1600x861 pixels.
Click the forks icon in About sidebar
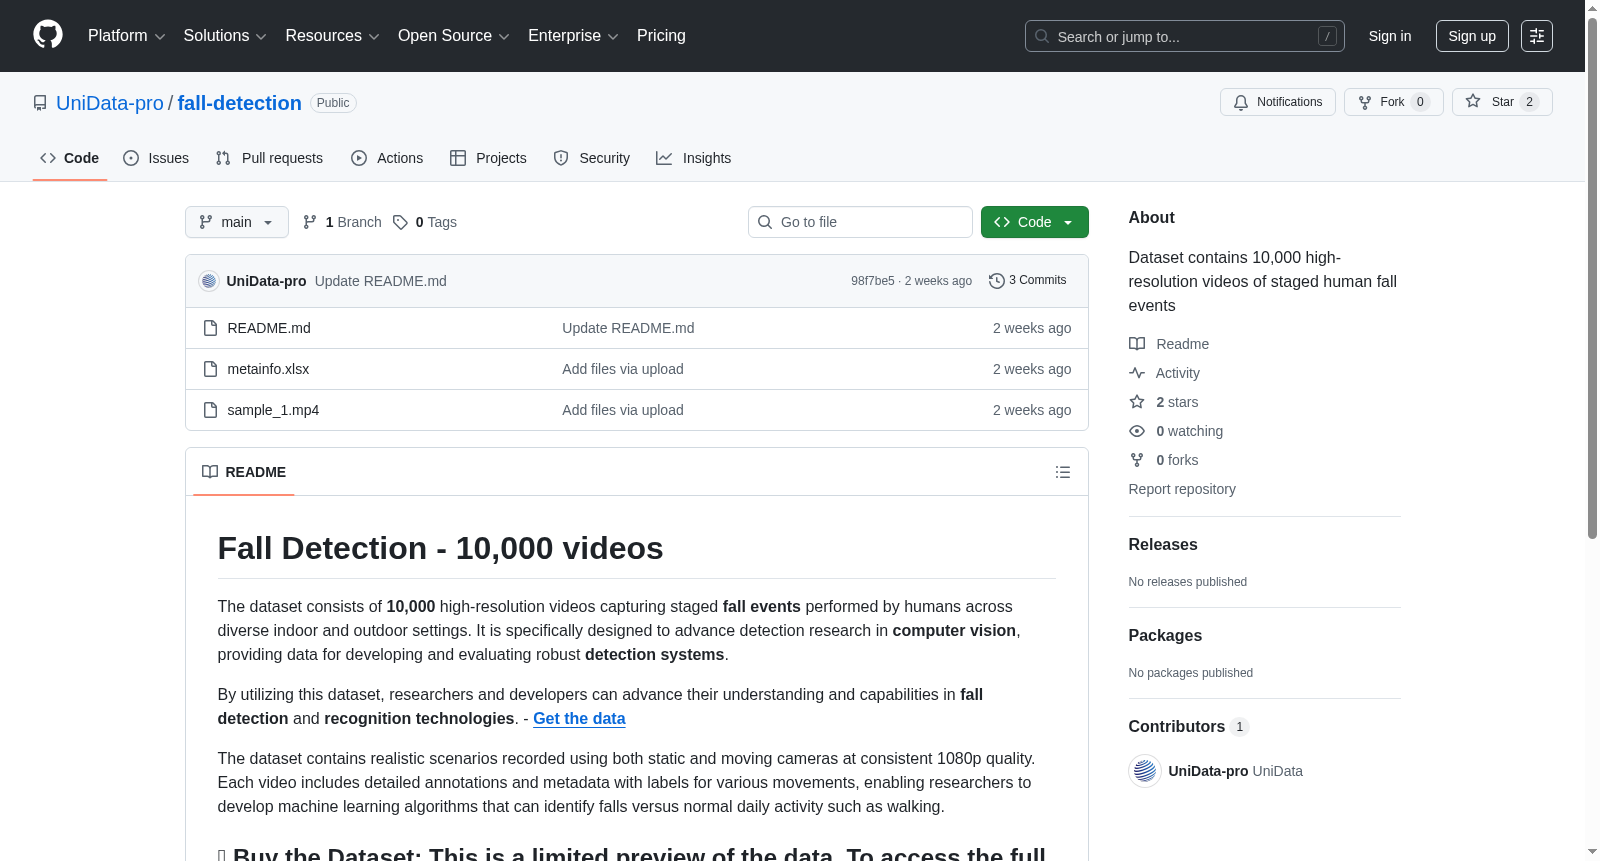click(x=1137, y=460)
